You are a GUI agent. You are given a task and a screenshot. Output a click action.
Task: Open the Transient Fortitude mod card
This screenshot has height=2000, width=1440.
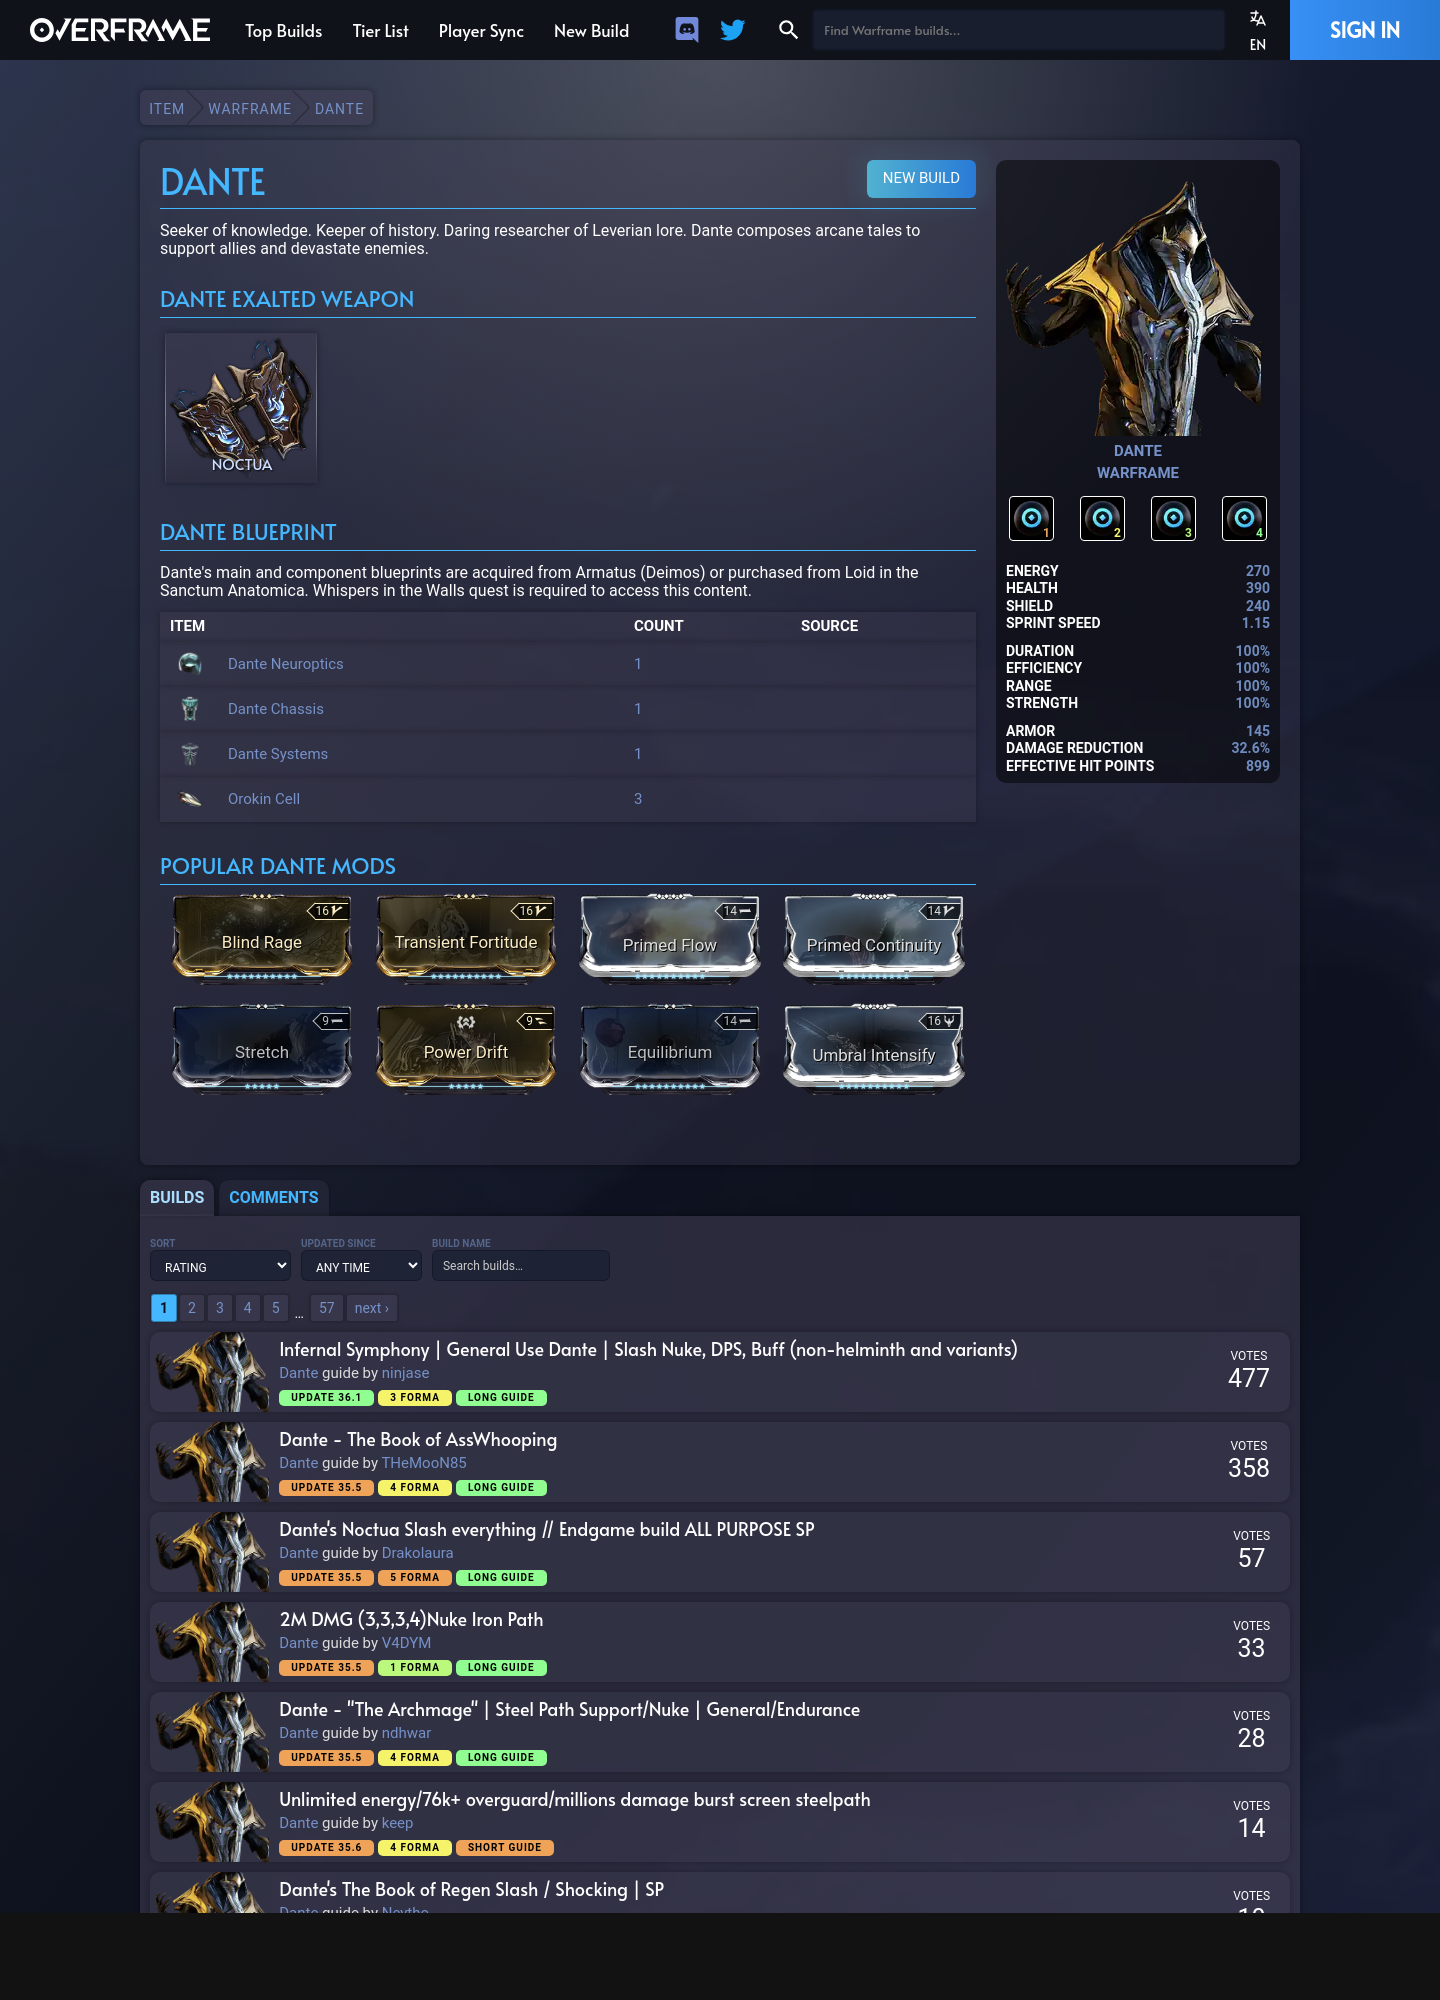(x=466, y=938)
